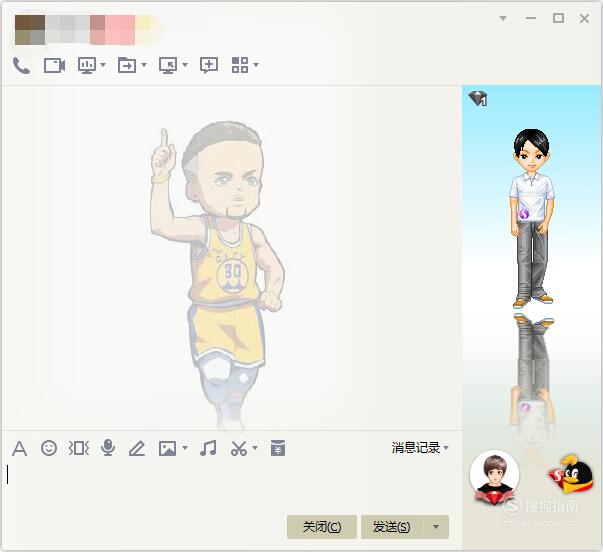This screenshot has width=603, height=552.
Task: Open 消息记录 message history
Action: [416, 448]
